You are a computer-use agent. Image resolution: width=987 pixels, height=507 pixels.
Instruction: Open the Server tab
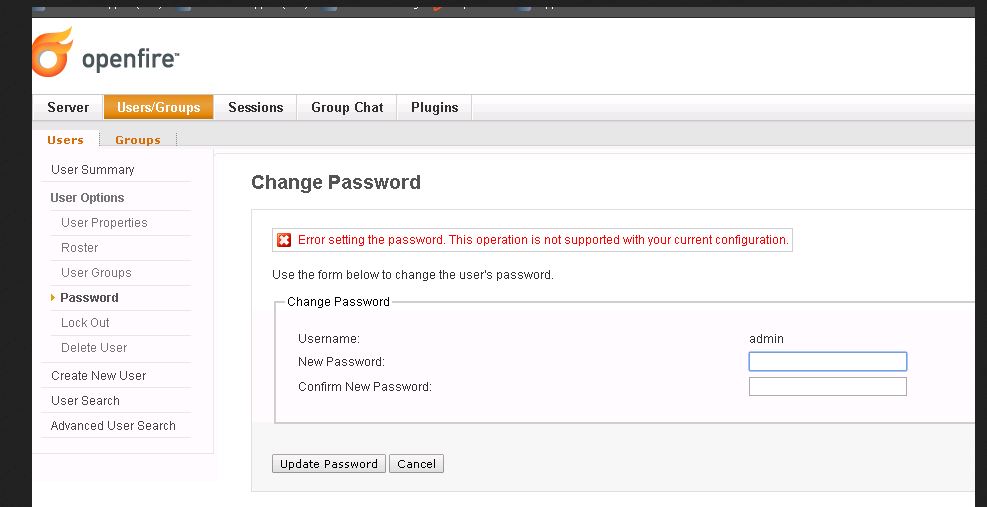click(68, 107)
